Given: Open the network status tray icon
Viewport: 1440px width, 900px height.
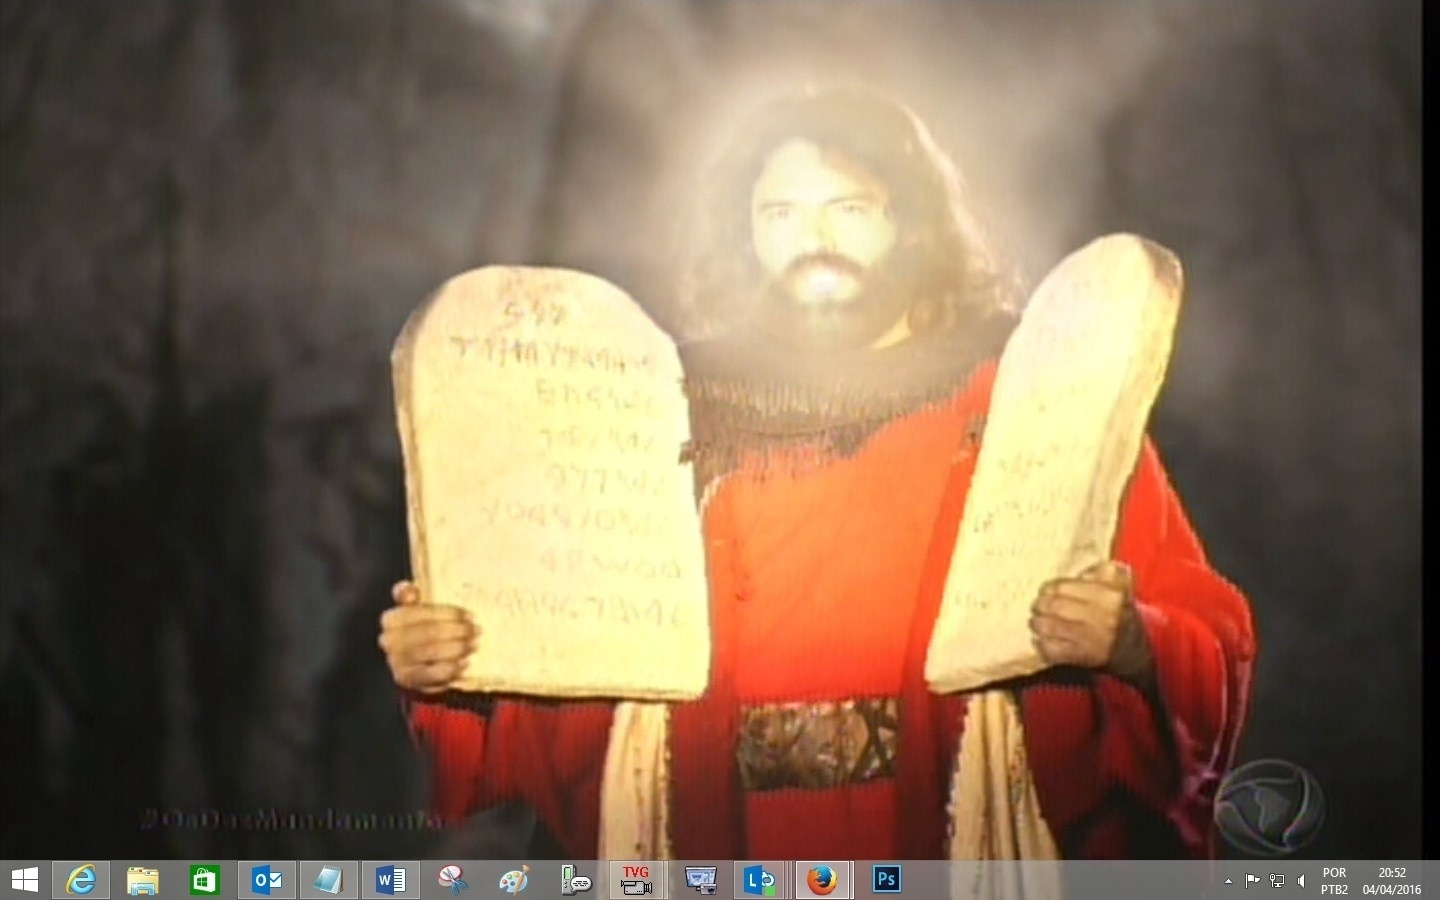Looking at the screenshot, I should pyautogui.click(x=1277, y=881).
